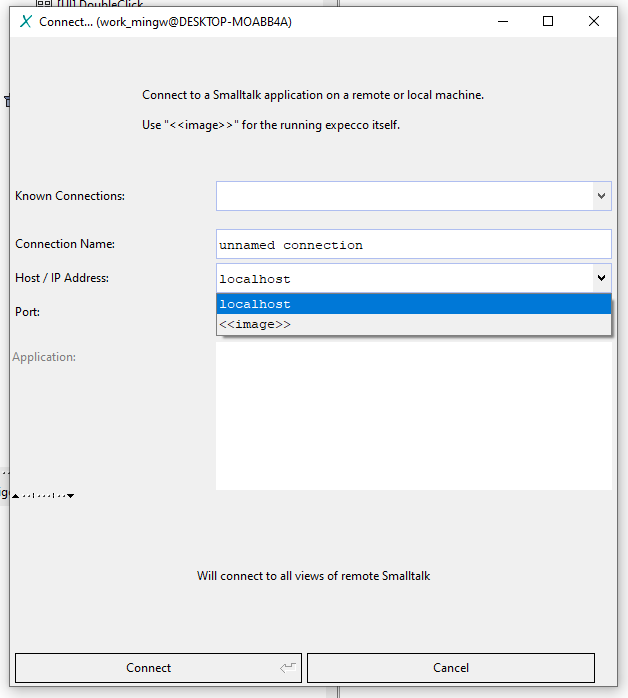Select localhost from the host list
This screenshot has height=698, width=628.
[413, 304]
